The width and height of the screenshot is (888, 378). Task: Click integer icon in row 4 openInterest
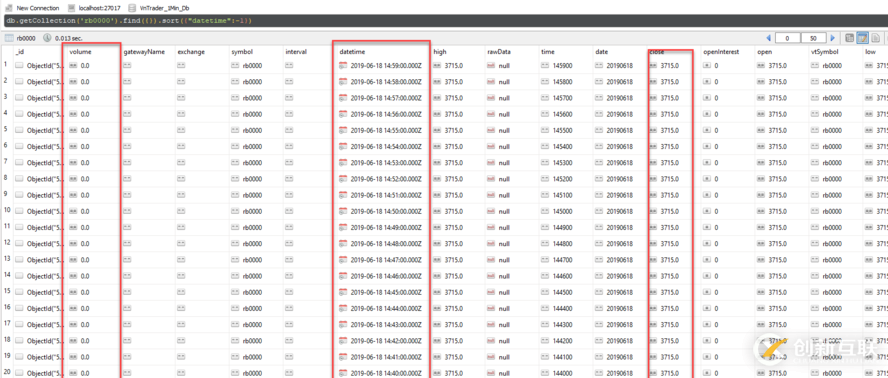[x=707, y=114]
